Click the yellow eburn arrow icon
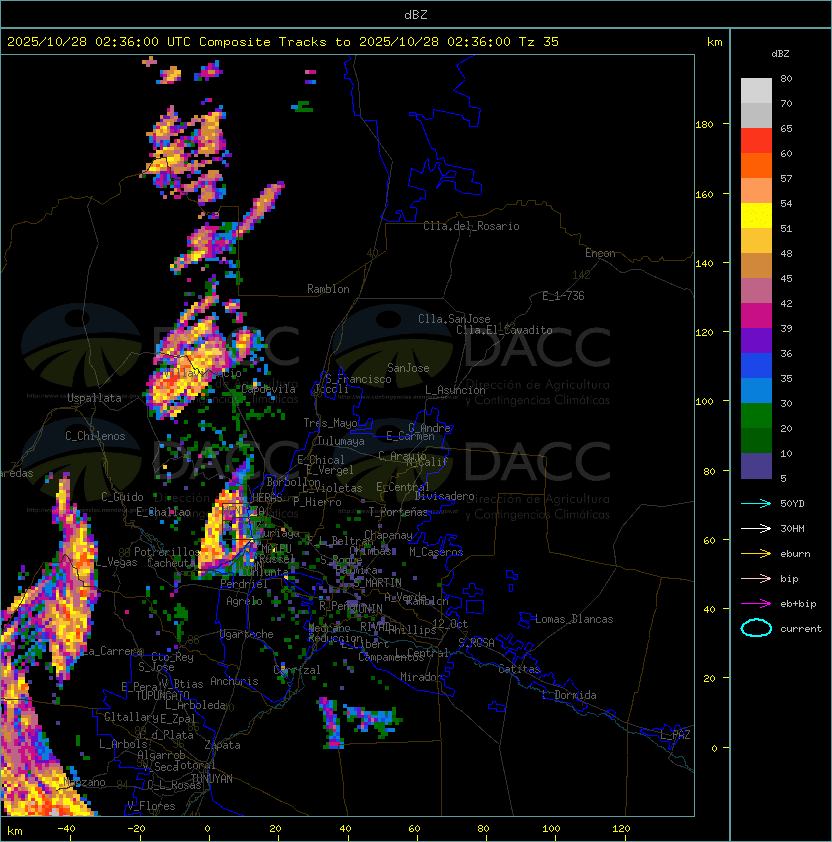 (756, 554)
